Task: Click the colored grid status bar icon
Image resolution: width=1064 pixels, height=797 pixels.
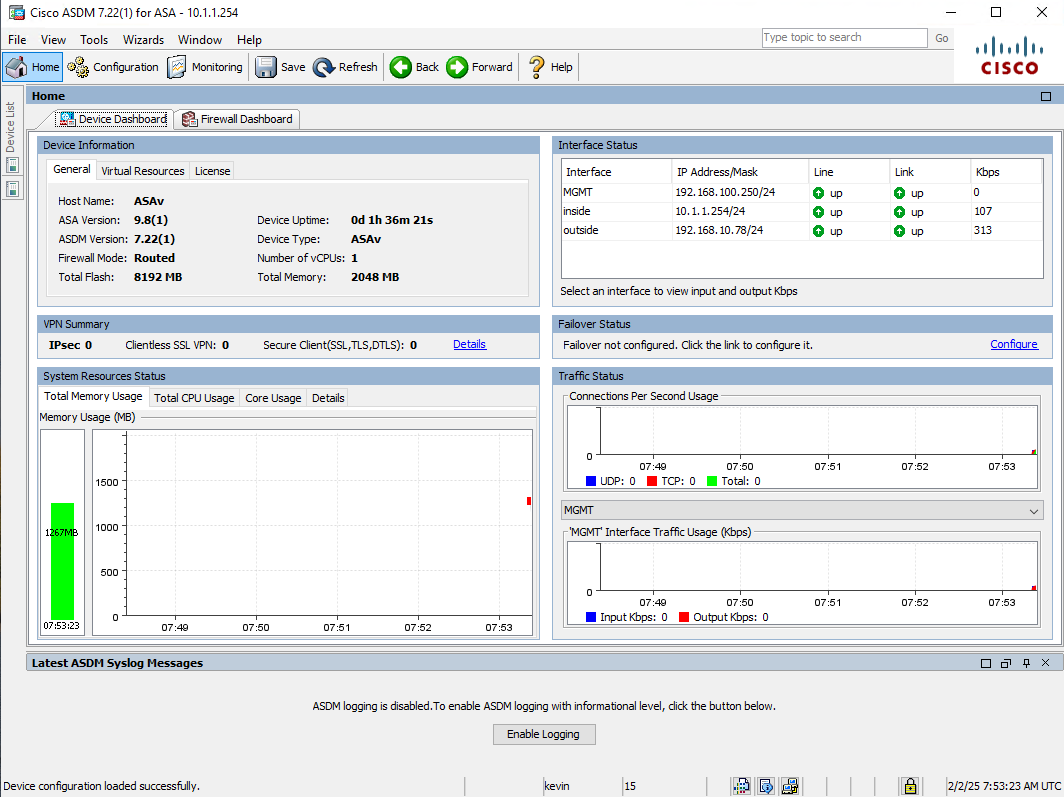Action: (742, 786)
